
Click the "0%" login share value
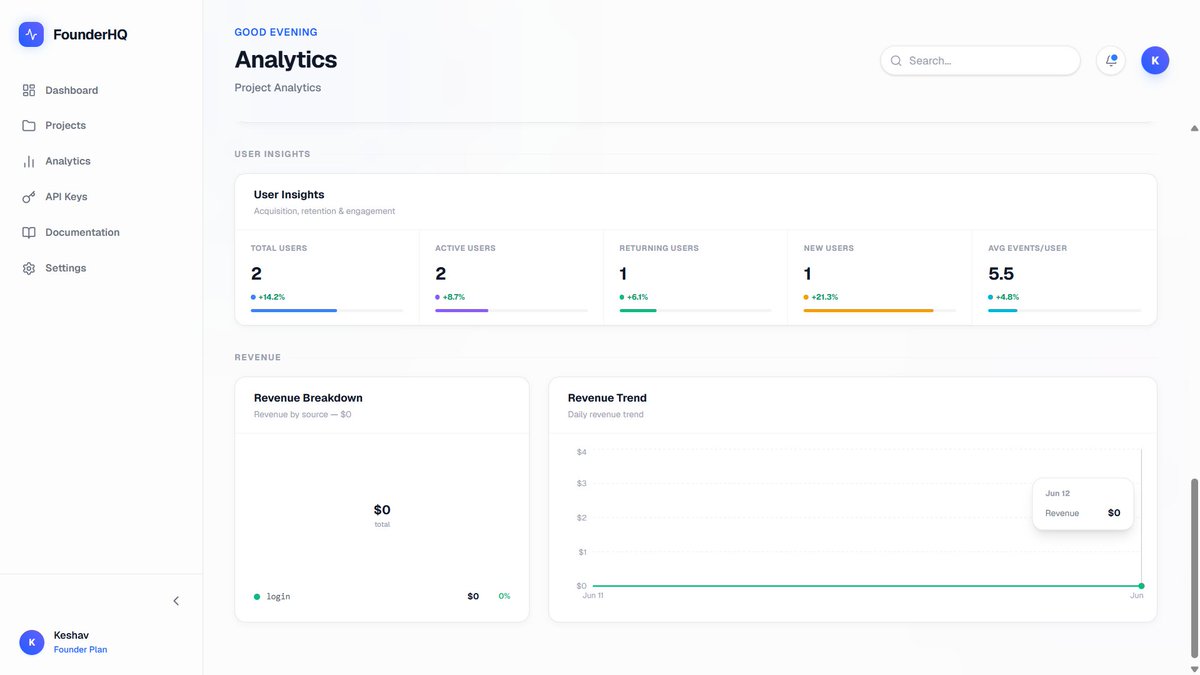point(505,597)
